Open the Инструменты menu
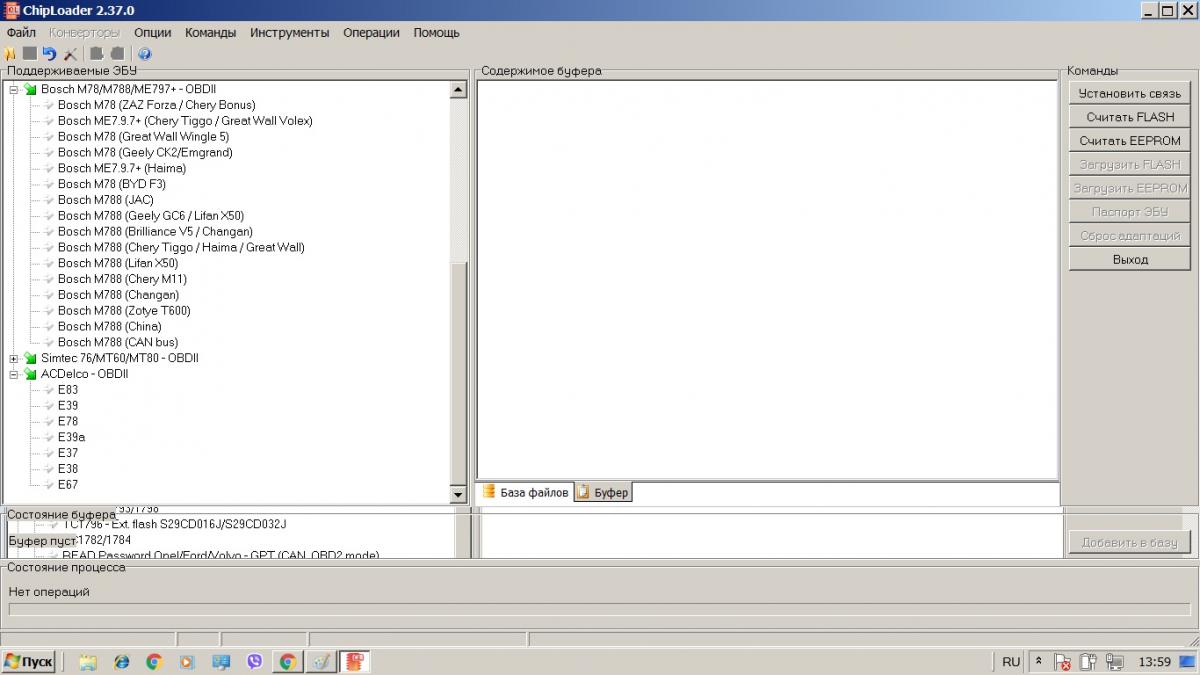Image resolution: width=1200 pixels, height=675 pixels. [290, 32]
